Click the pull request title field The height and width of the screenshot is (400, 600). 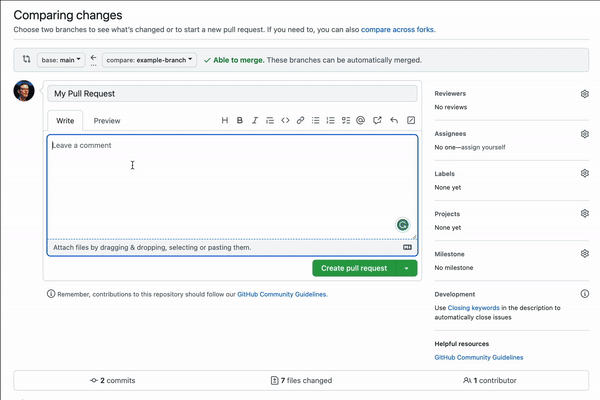[x=232, y=94]
